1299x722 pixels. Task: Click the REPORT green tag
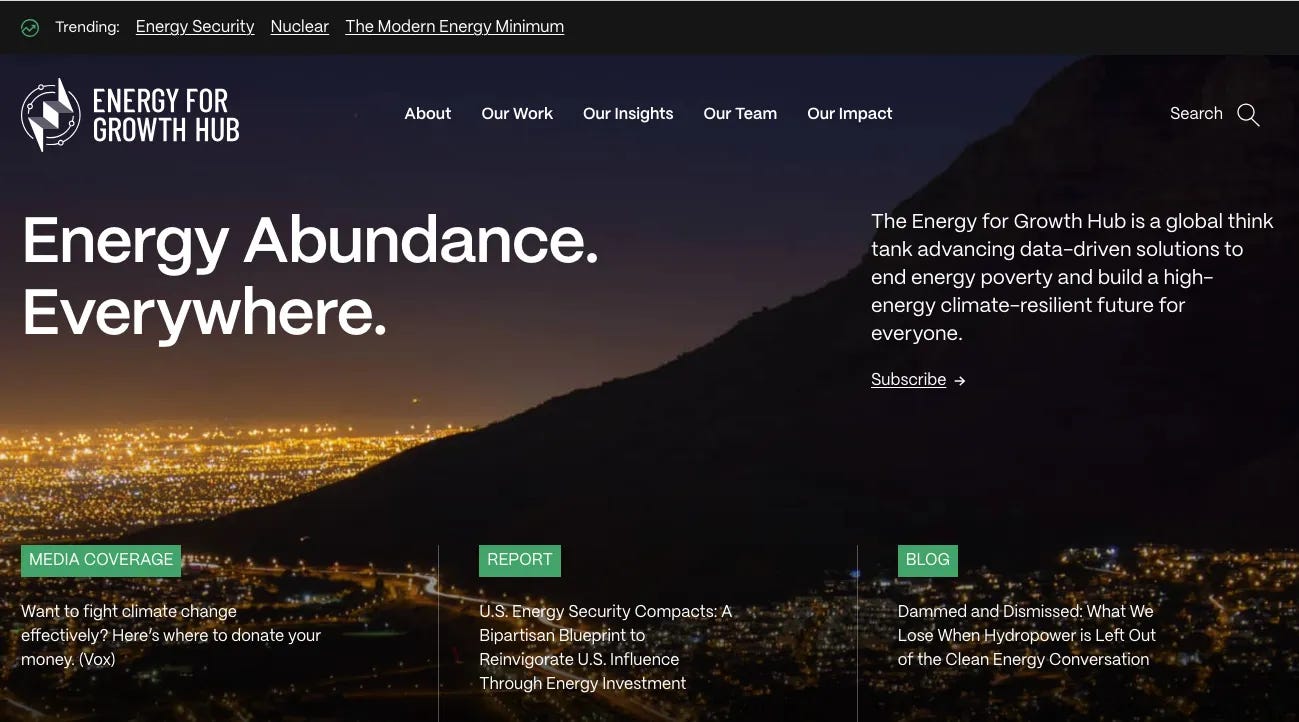tap(520, 560)
